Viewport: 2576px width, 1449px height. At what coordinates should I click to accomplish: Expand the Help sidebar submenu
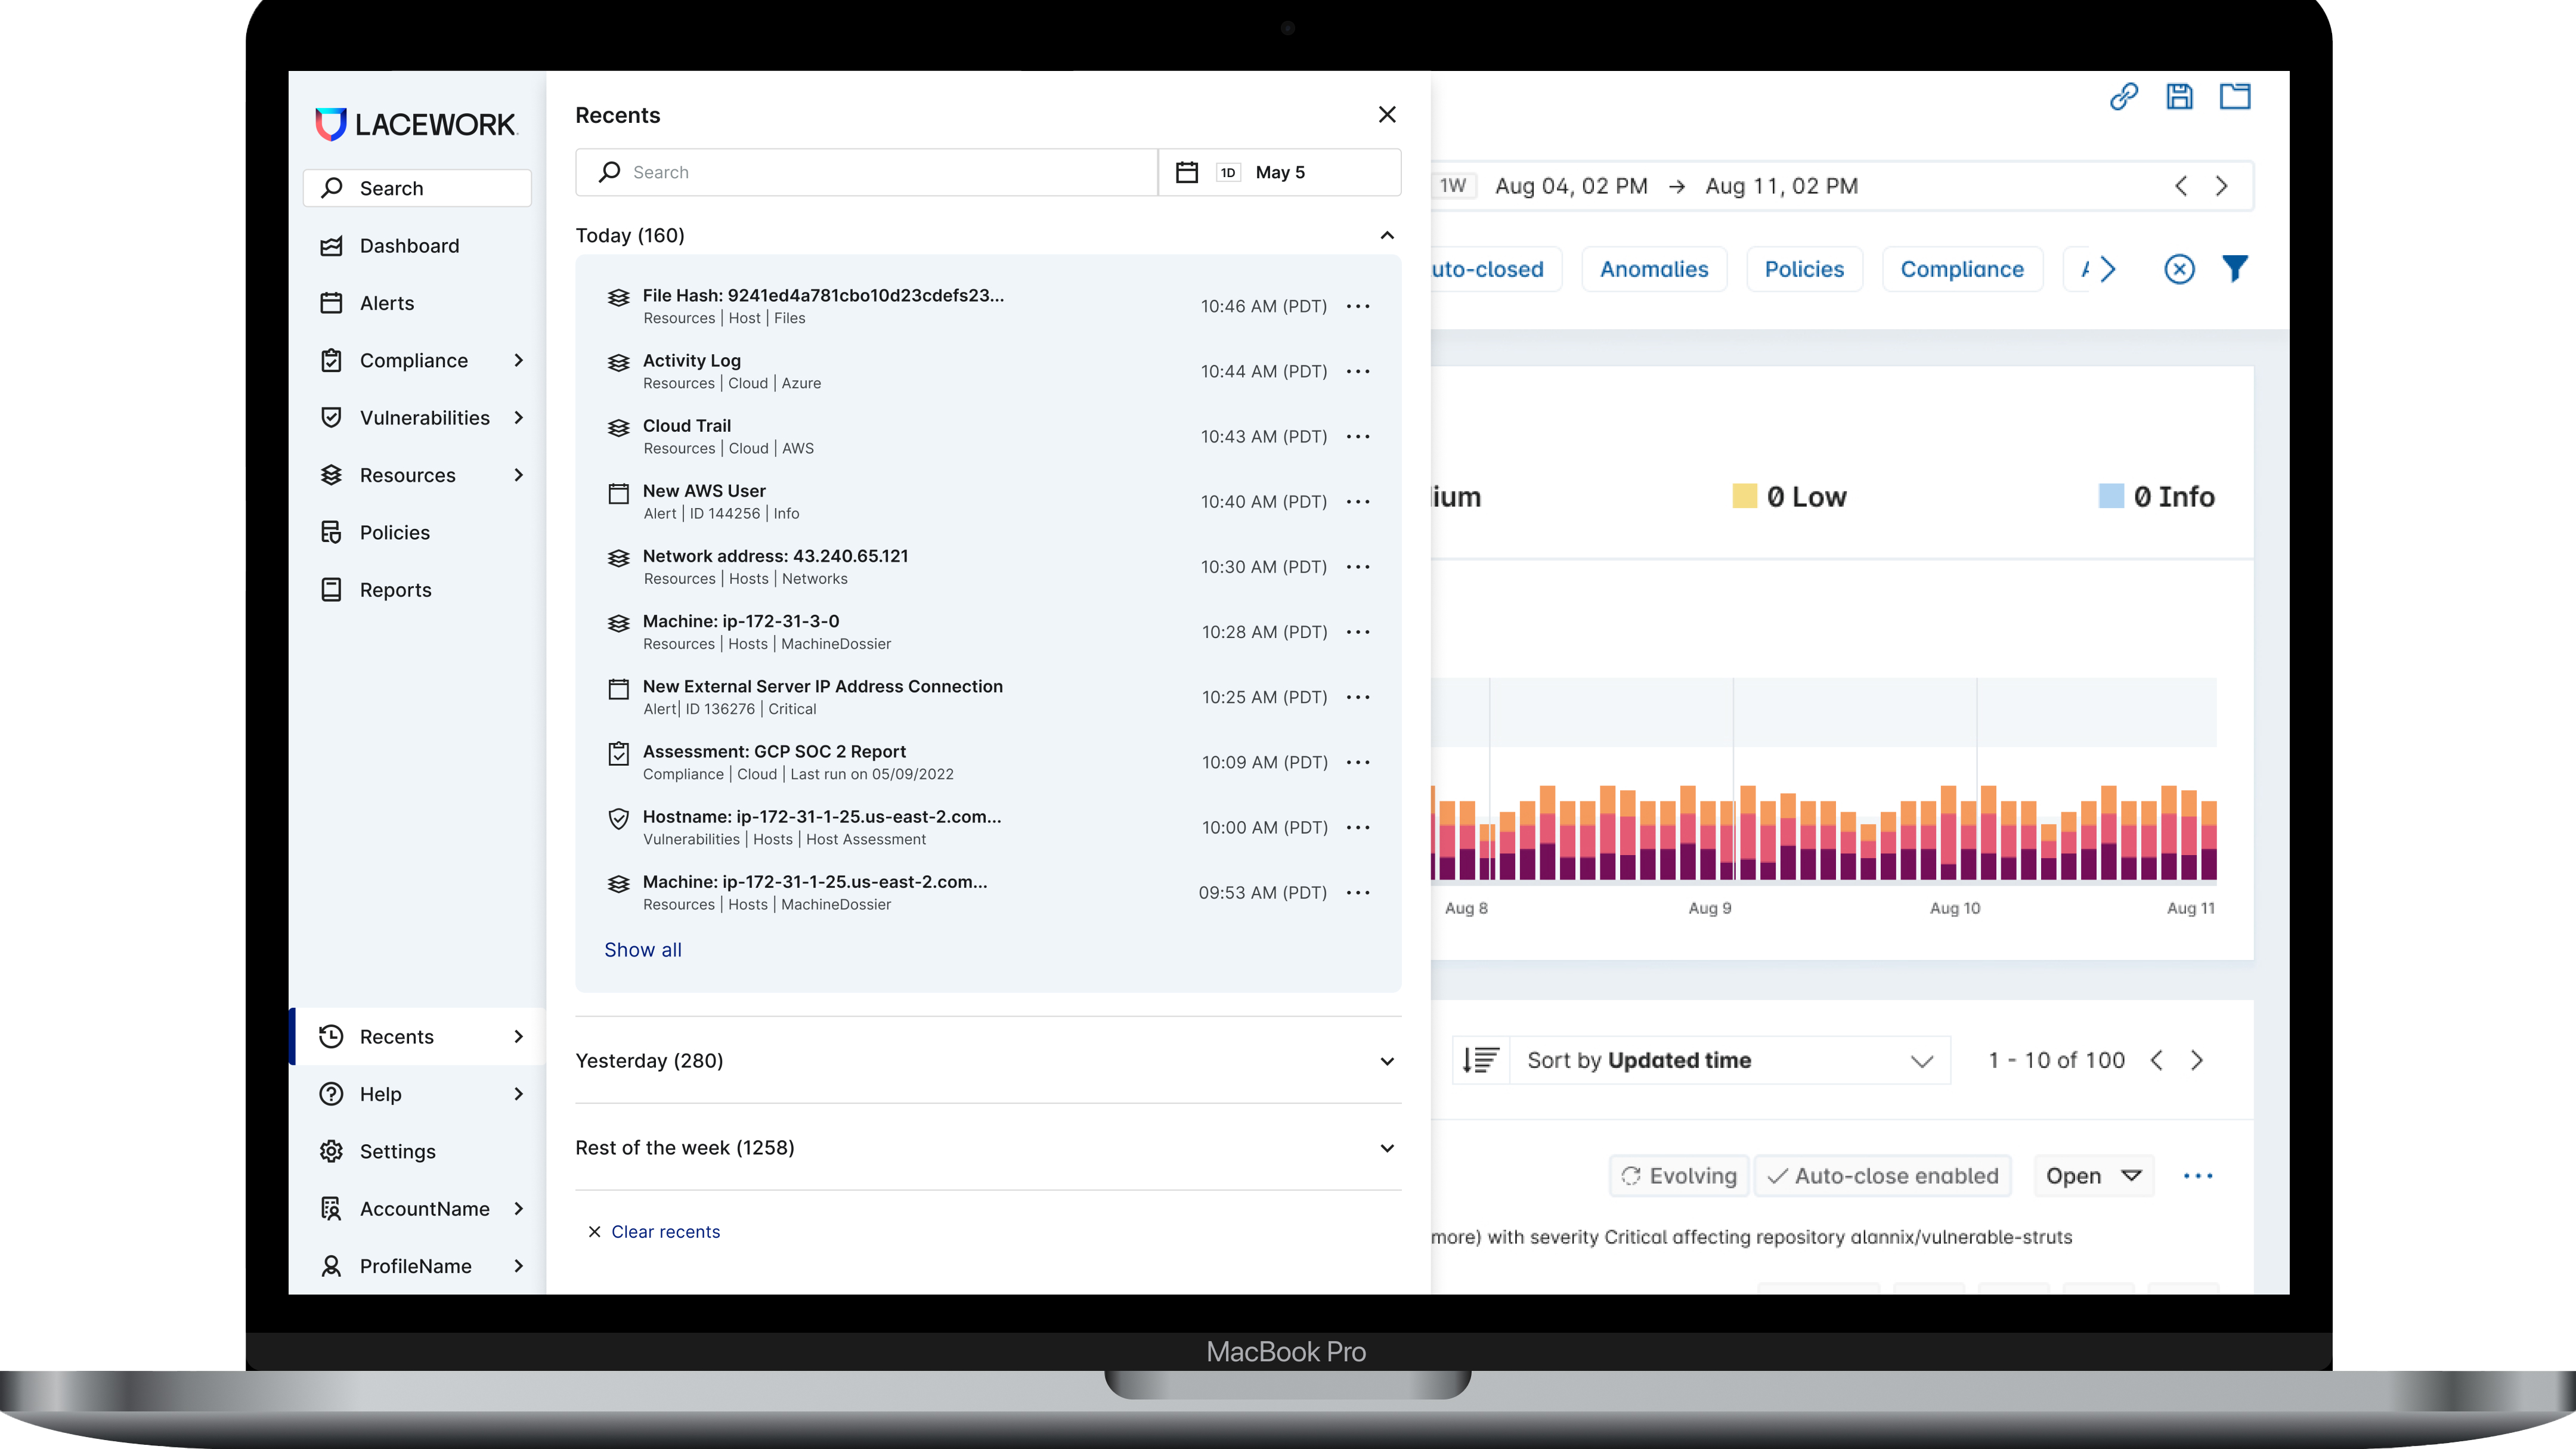[518, 1094]
